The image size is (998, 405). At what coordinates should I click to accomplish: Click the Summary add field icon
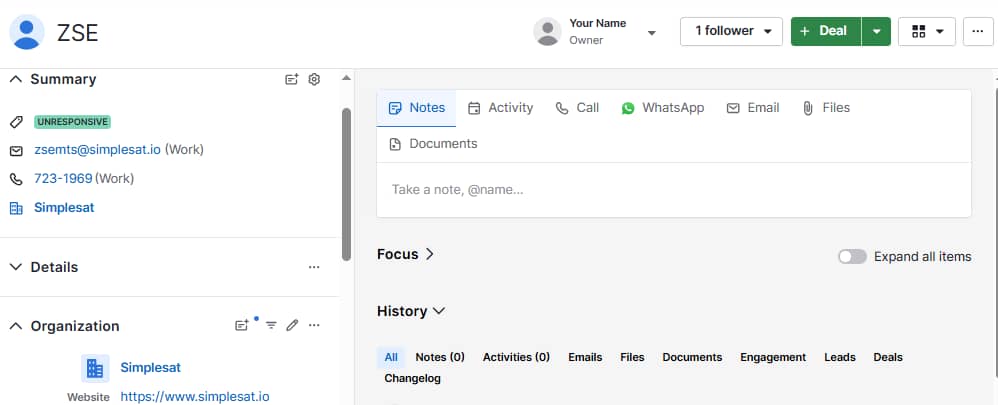point(292,80)
